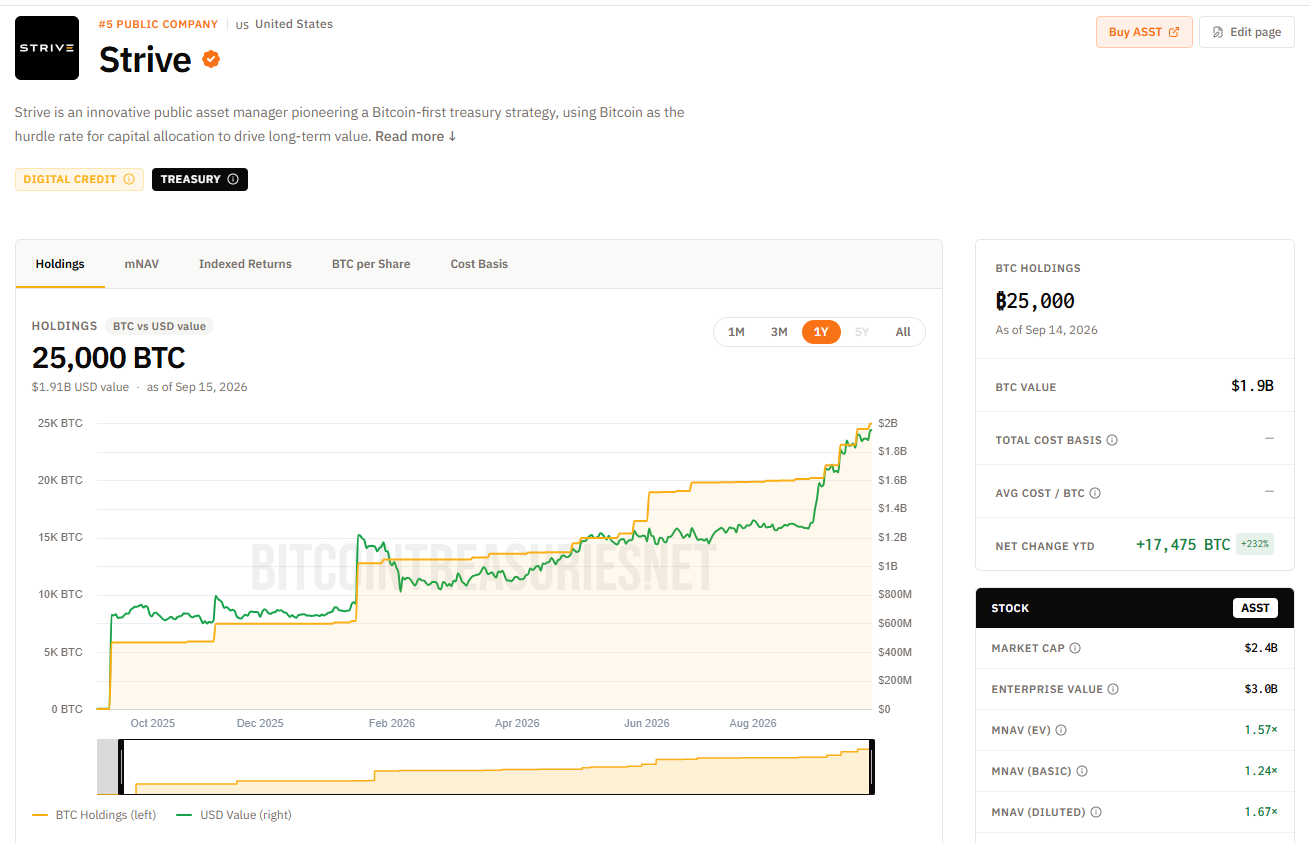
Task: Click the info icon next to Total Cost Basis
Action: pos(1112,440)
